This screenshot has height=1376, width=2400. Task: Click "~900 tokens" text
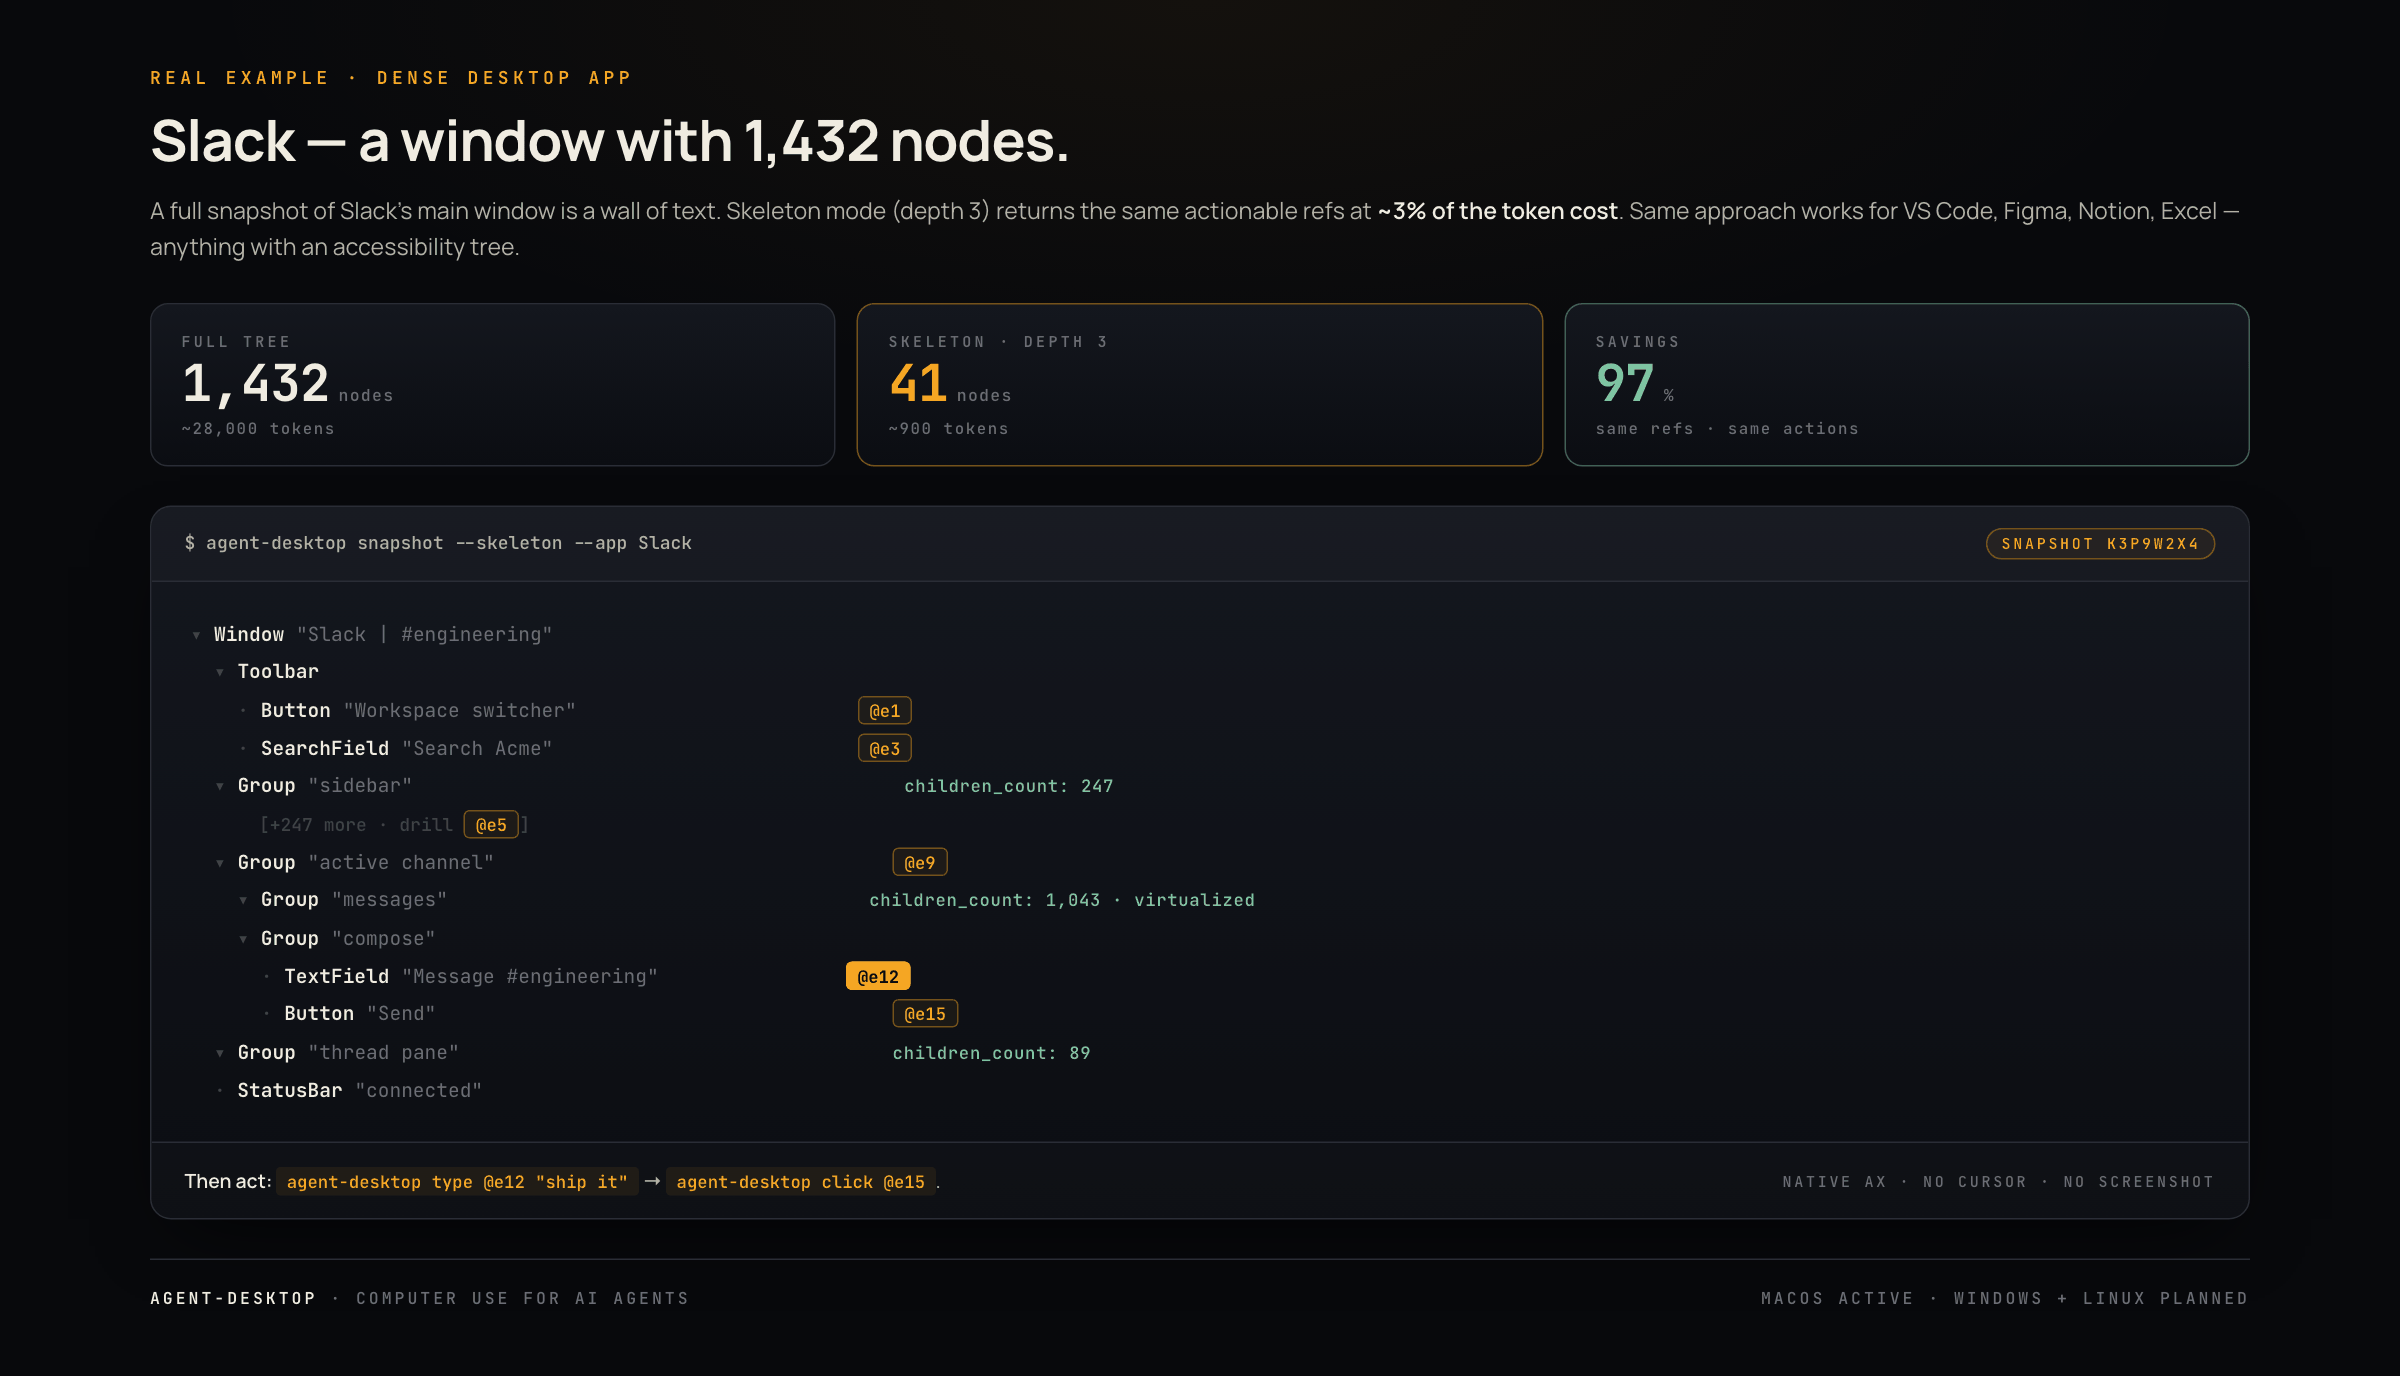tap(949, 429)
